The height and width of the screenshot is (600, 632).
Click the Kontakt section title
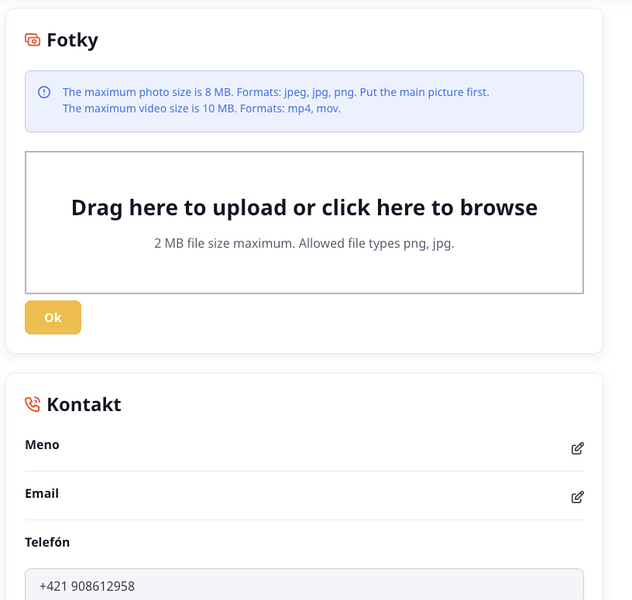pos(84,405)
